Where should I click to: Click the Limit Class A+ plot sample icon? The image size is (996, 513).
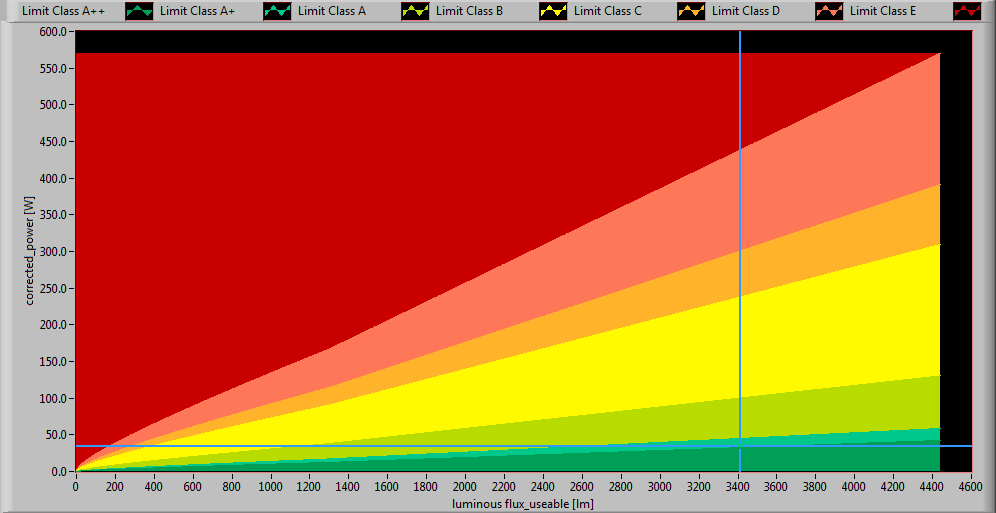coord(278,11)
